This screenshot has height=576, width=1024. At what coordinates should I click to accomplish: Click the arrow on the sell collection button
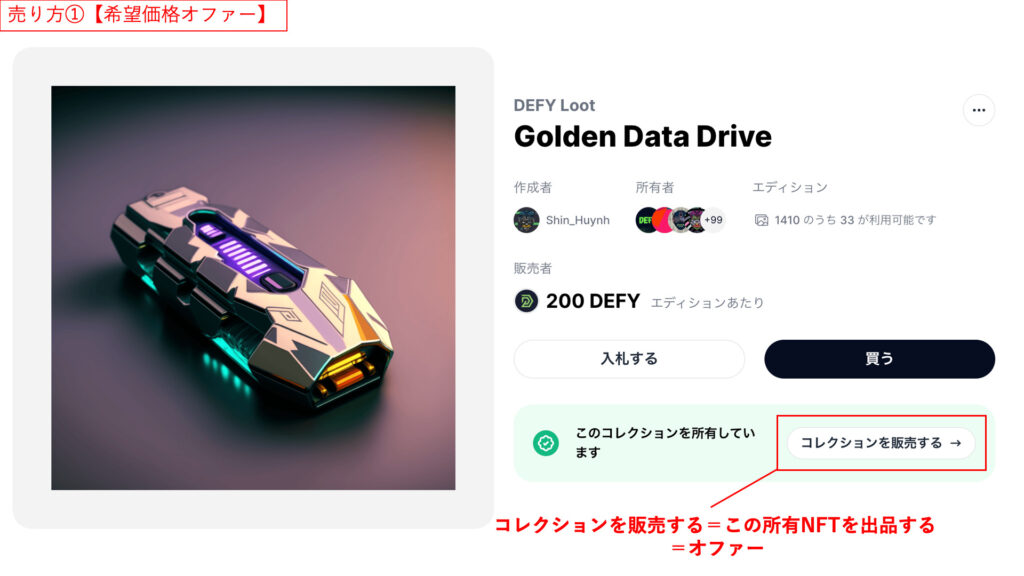click(x=955, y=443)
